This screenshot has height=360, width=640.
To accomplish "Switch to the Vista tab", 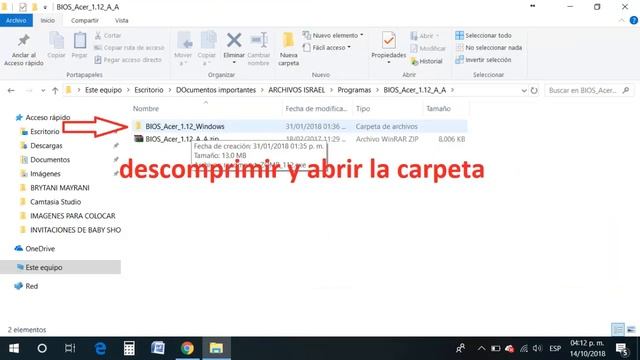I will (x=121, y=20).
